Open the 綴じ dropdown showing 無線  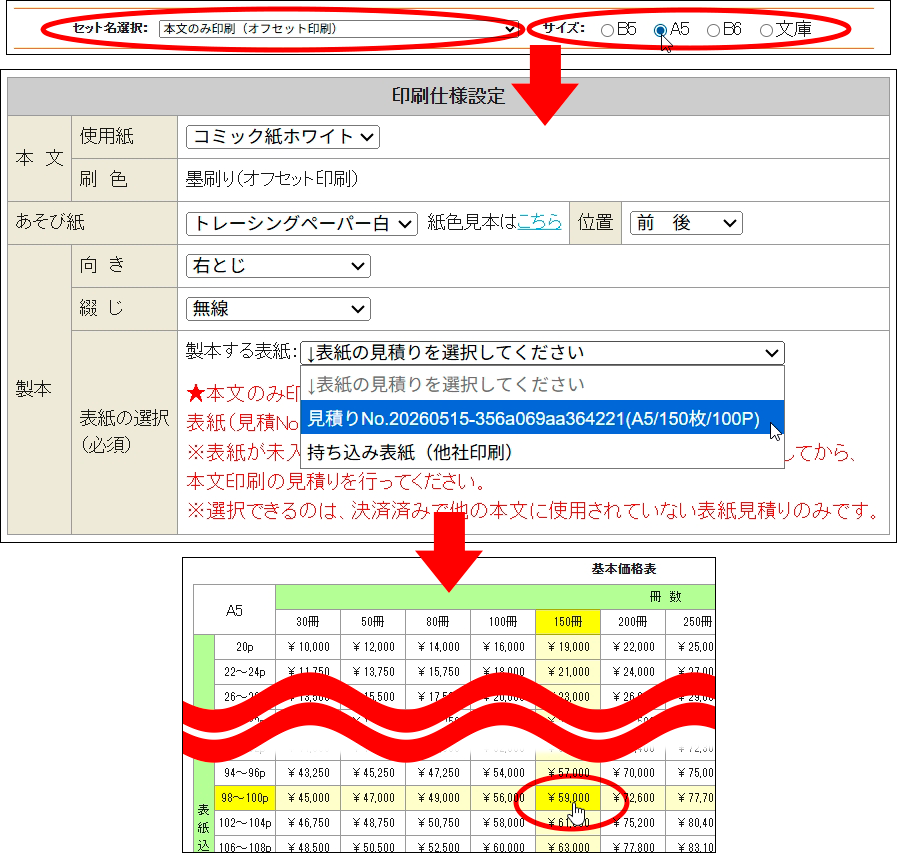pyautogui.click(x=278, y=309)
